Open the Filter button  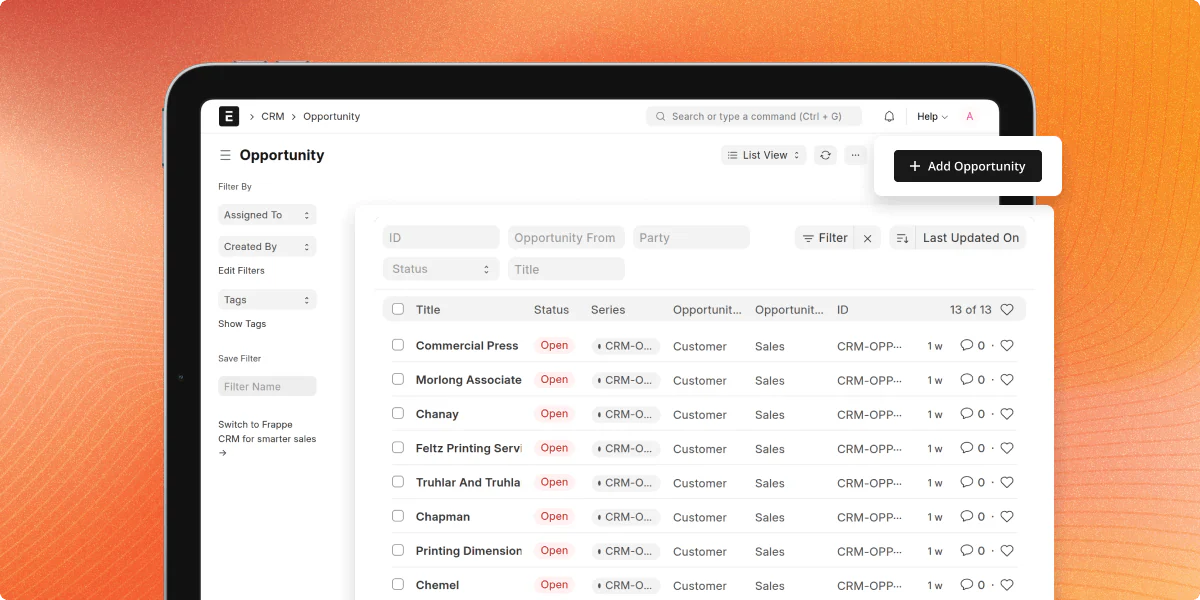[825, 238]
